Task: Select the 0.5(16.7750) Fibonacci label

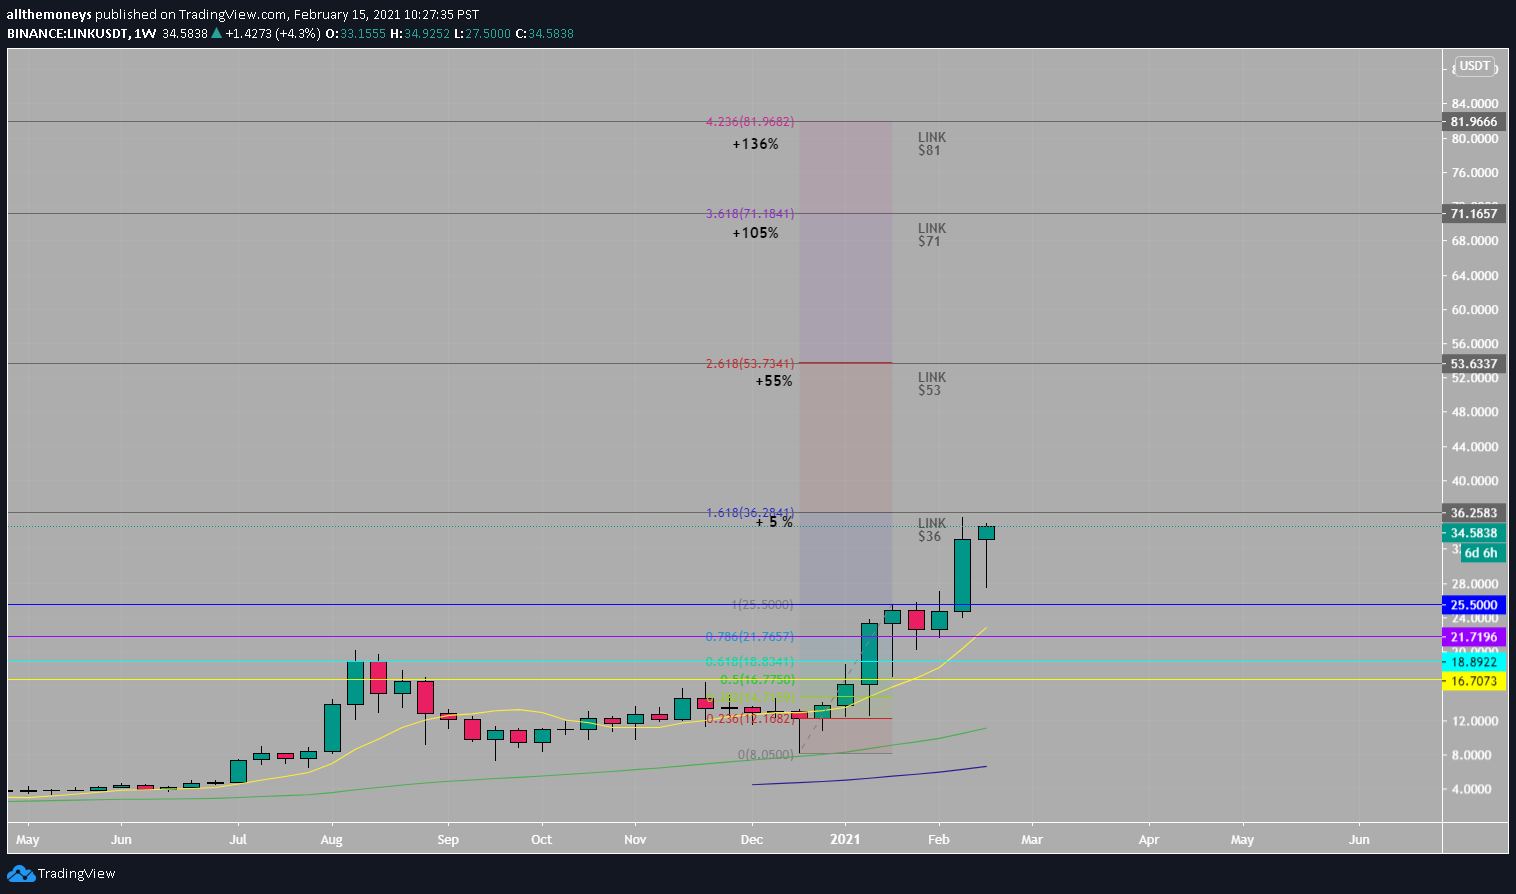Action: click(757, 680)
